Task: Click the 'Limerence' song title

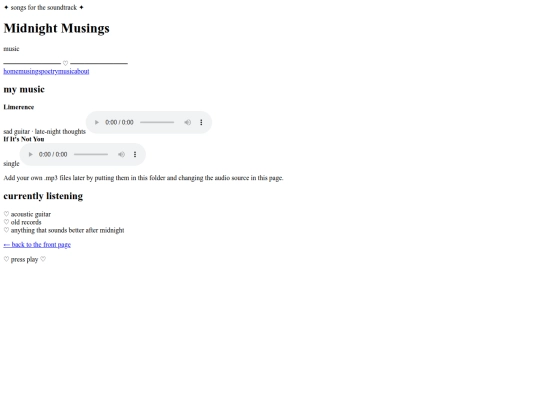Action: click(x=19, y=107)
